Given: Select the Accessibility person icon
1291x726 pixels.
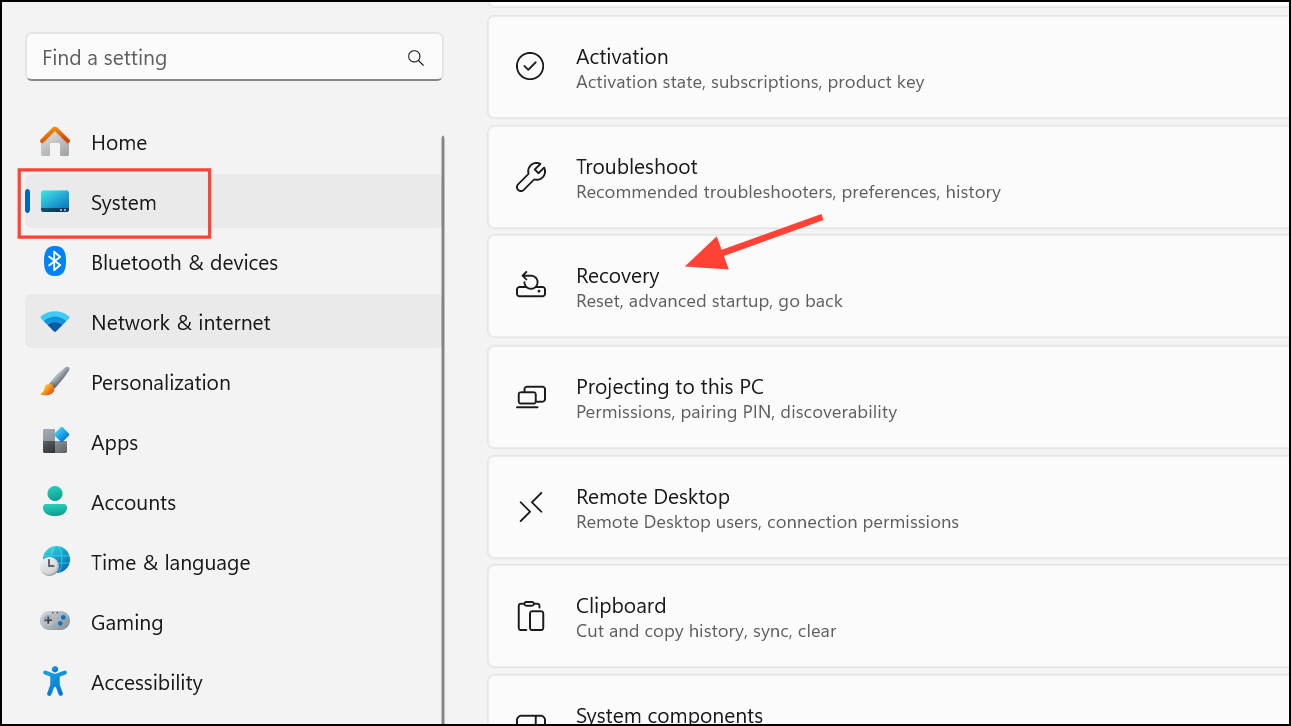Looking at the screenshot, I should [53, 682].
